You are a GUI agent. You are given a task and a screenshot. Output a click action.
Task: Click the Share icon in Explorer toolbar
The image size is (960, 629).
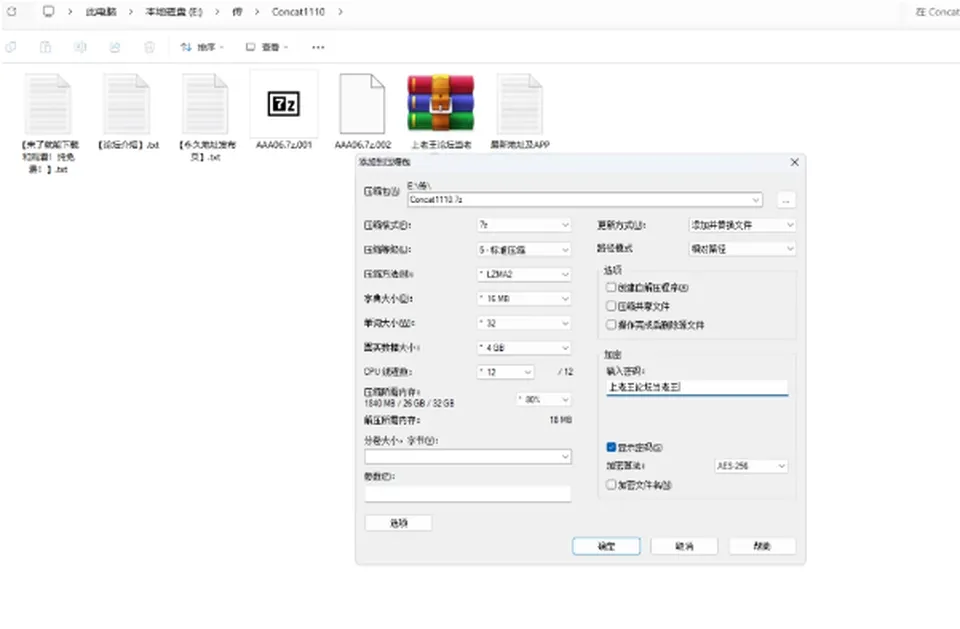114,47
